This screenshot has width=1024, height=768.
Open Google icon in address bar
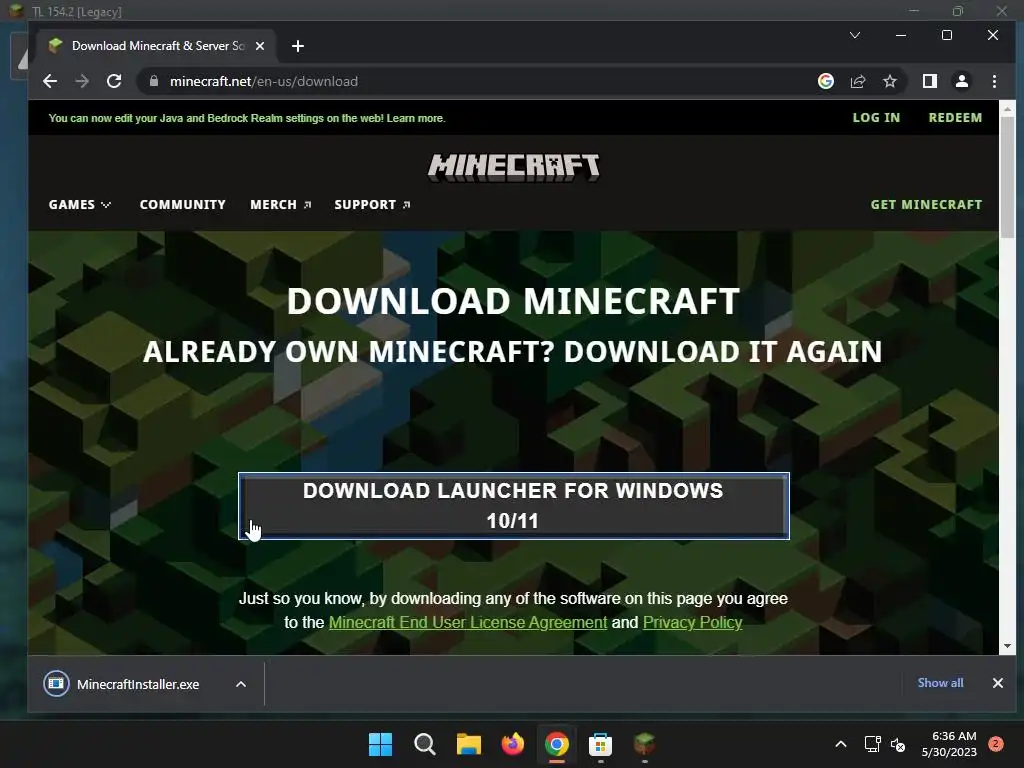point(825,81)
